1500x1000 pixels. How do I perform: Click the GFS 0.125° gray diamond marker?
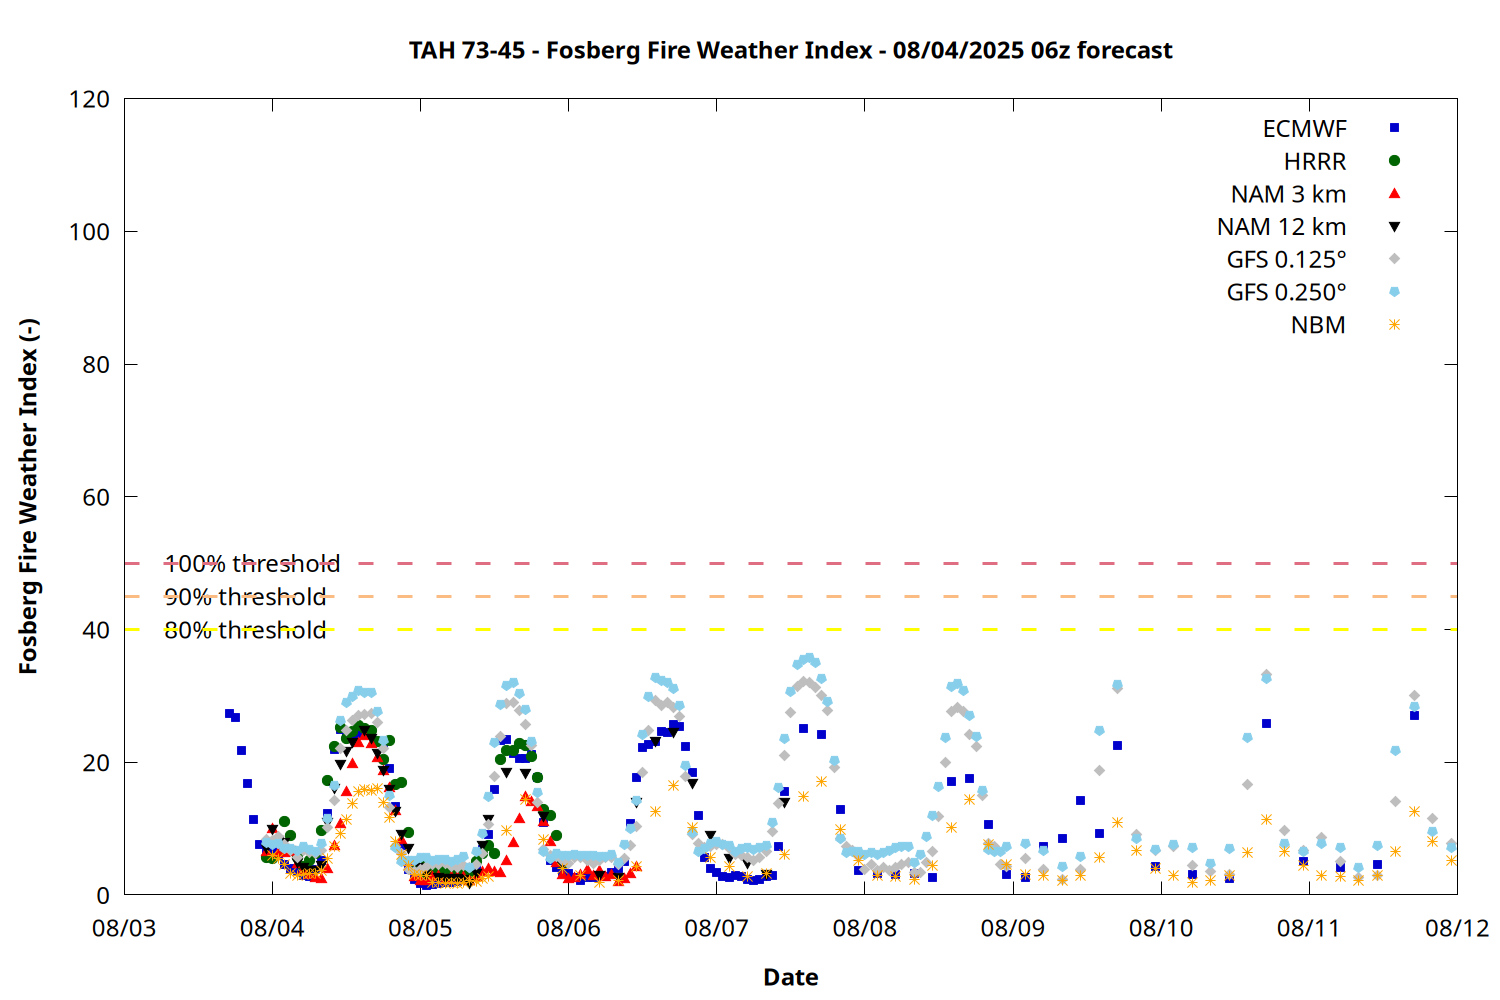click(1394, 259)
